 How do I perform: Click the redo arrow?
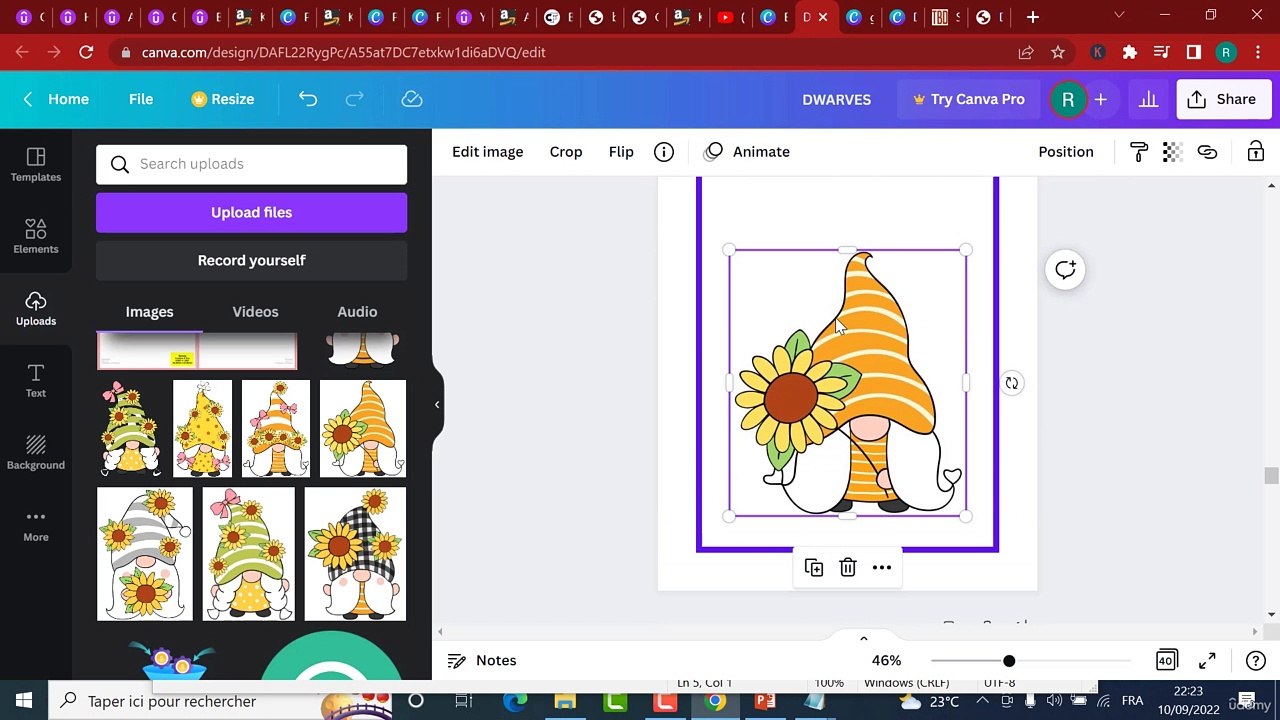(x=354, y=99)
